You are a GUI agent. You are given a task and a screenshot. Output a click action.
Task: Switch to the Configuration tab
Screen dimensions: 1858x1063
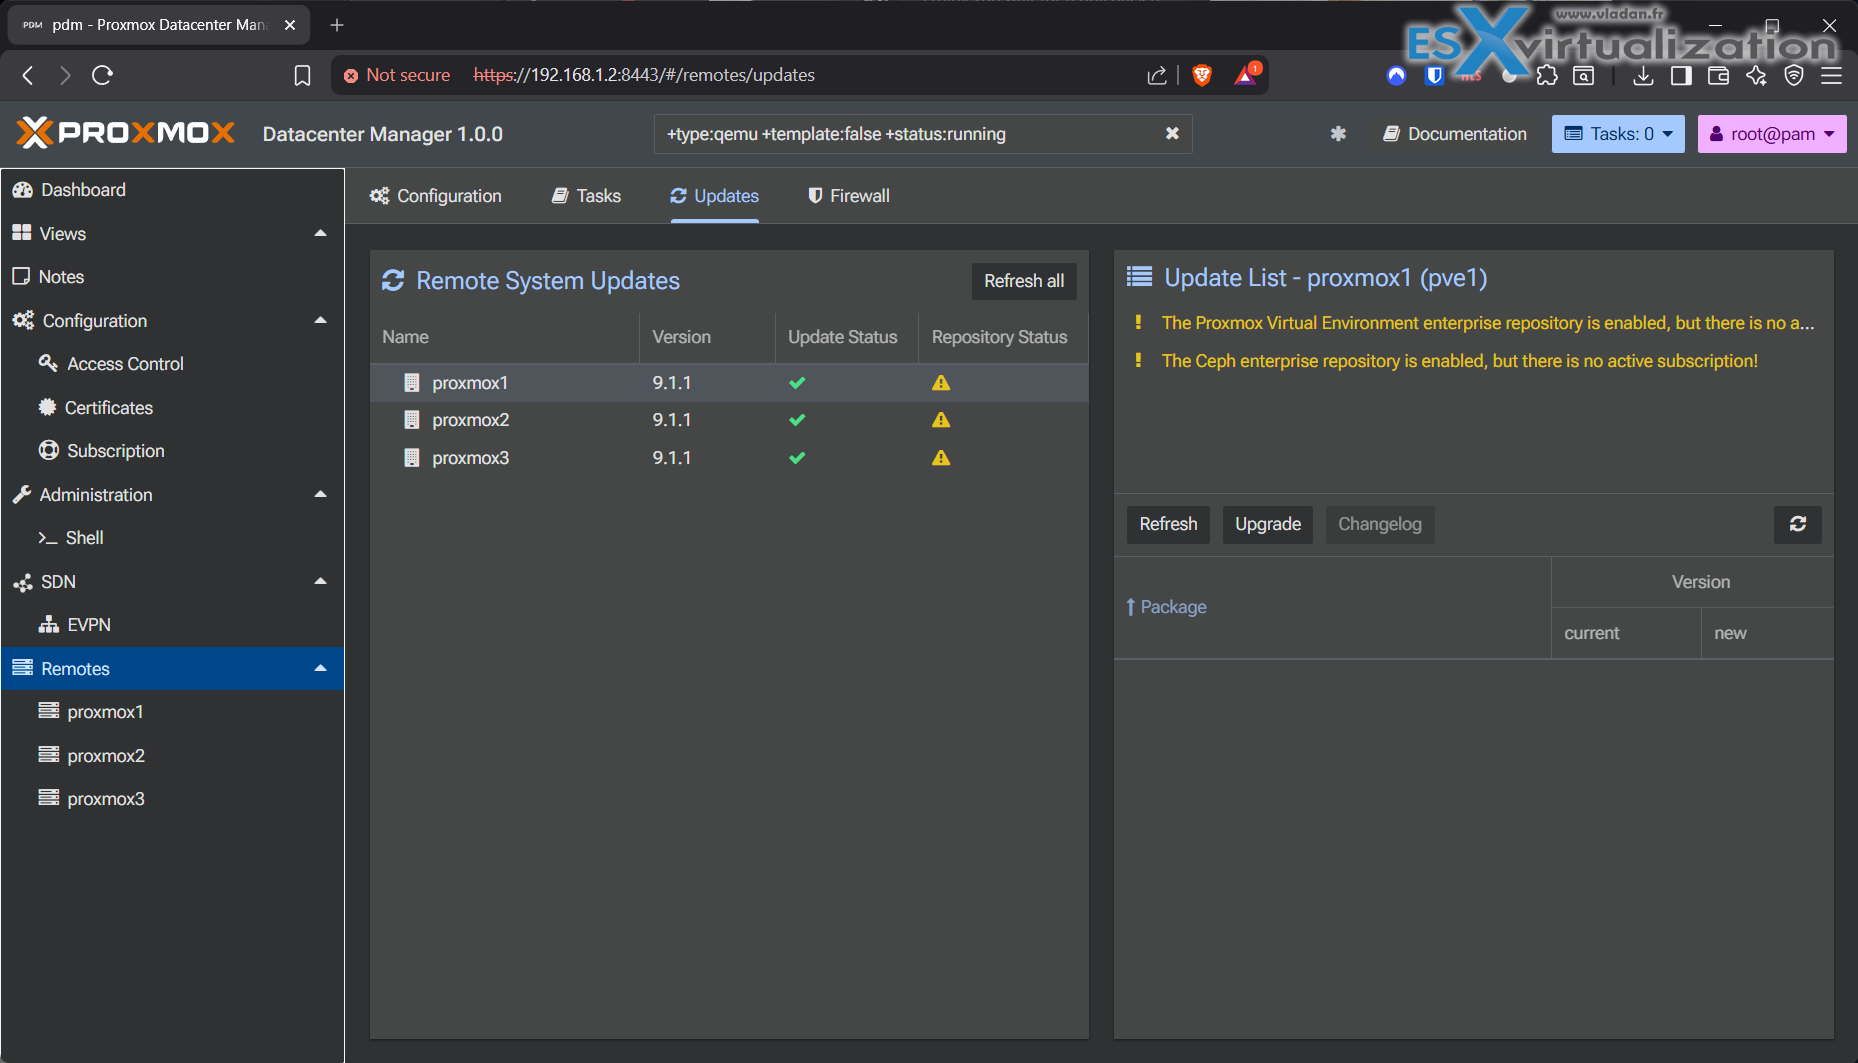point(435,196)
